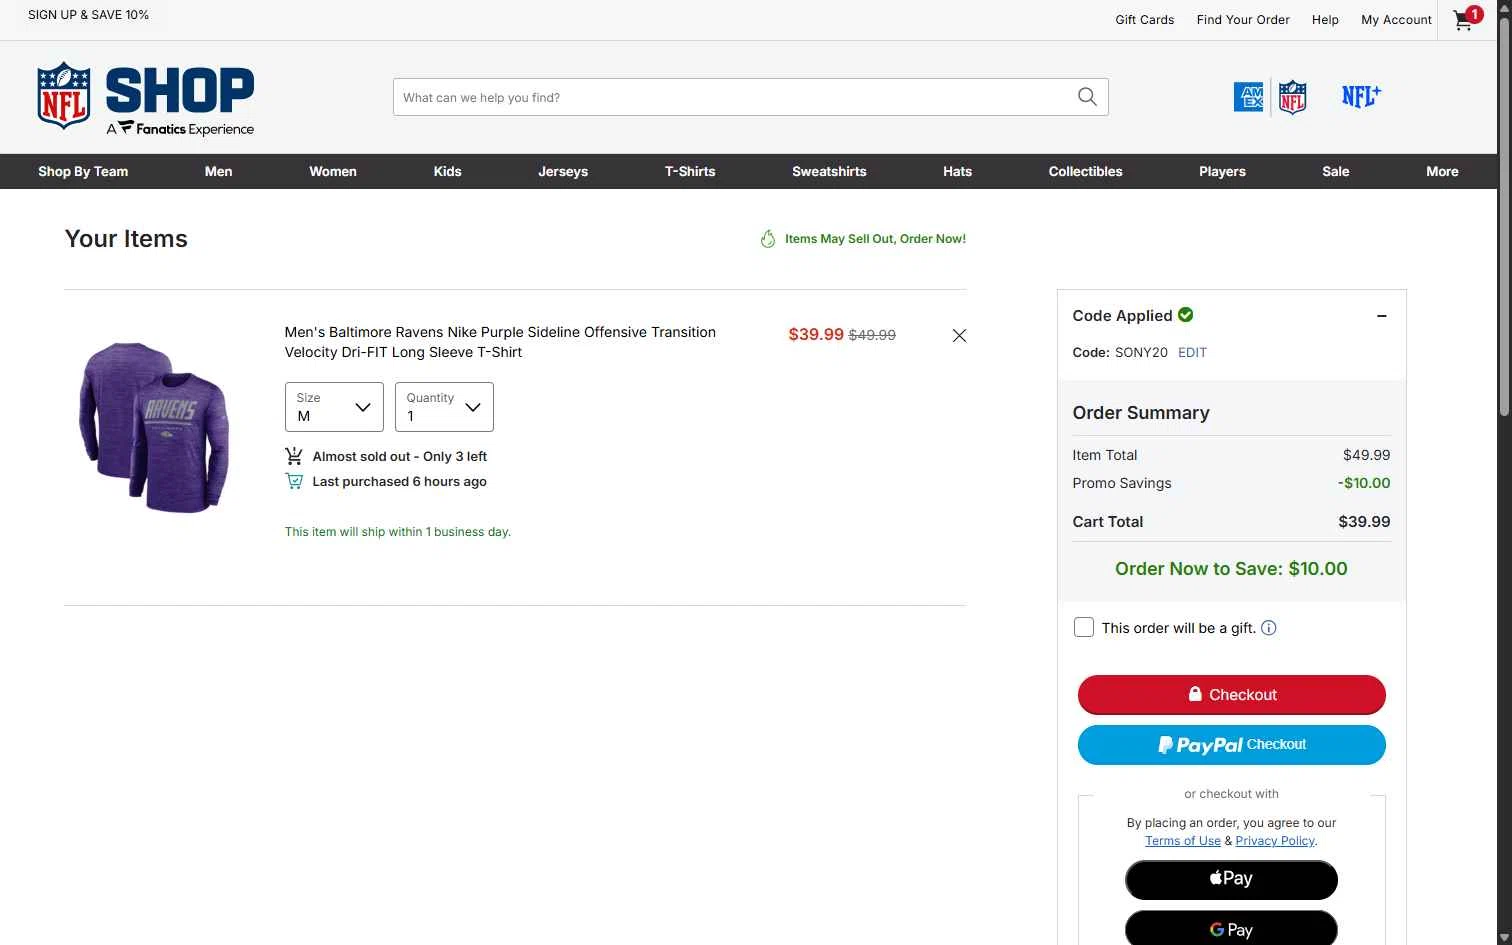Open the T-Shirts menu
Screen dimensions: 1512x945
690,171
